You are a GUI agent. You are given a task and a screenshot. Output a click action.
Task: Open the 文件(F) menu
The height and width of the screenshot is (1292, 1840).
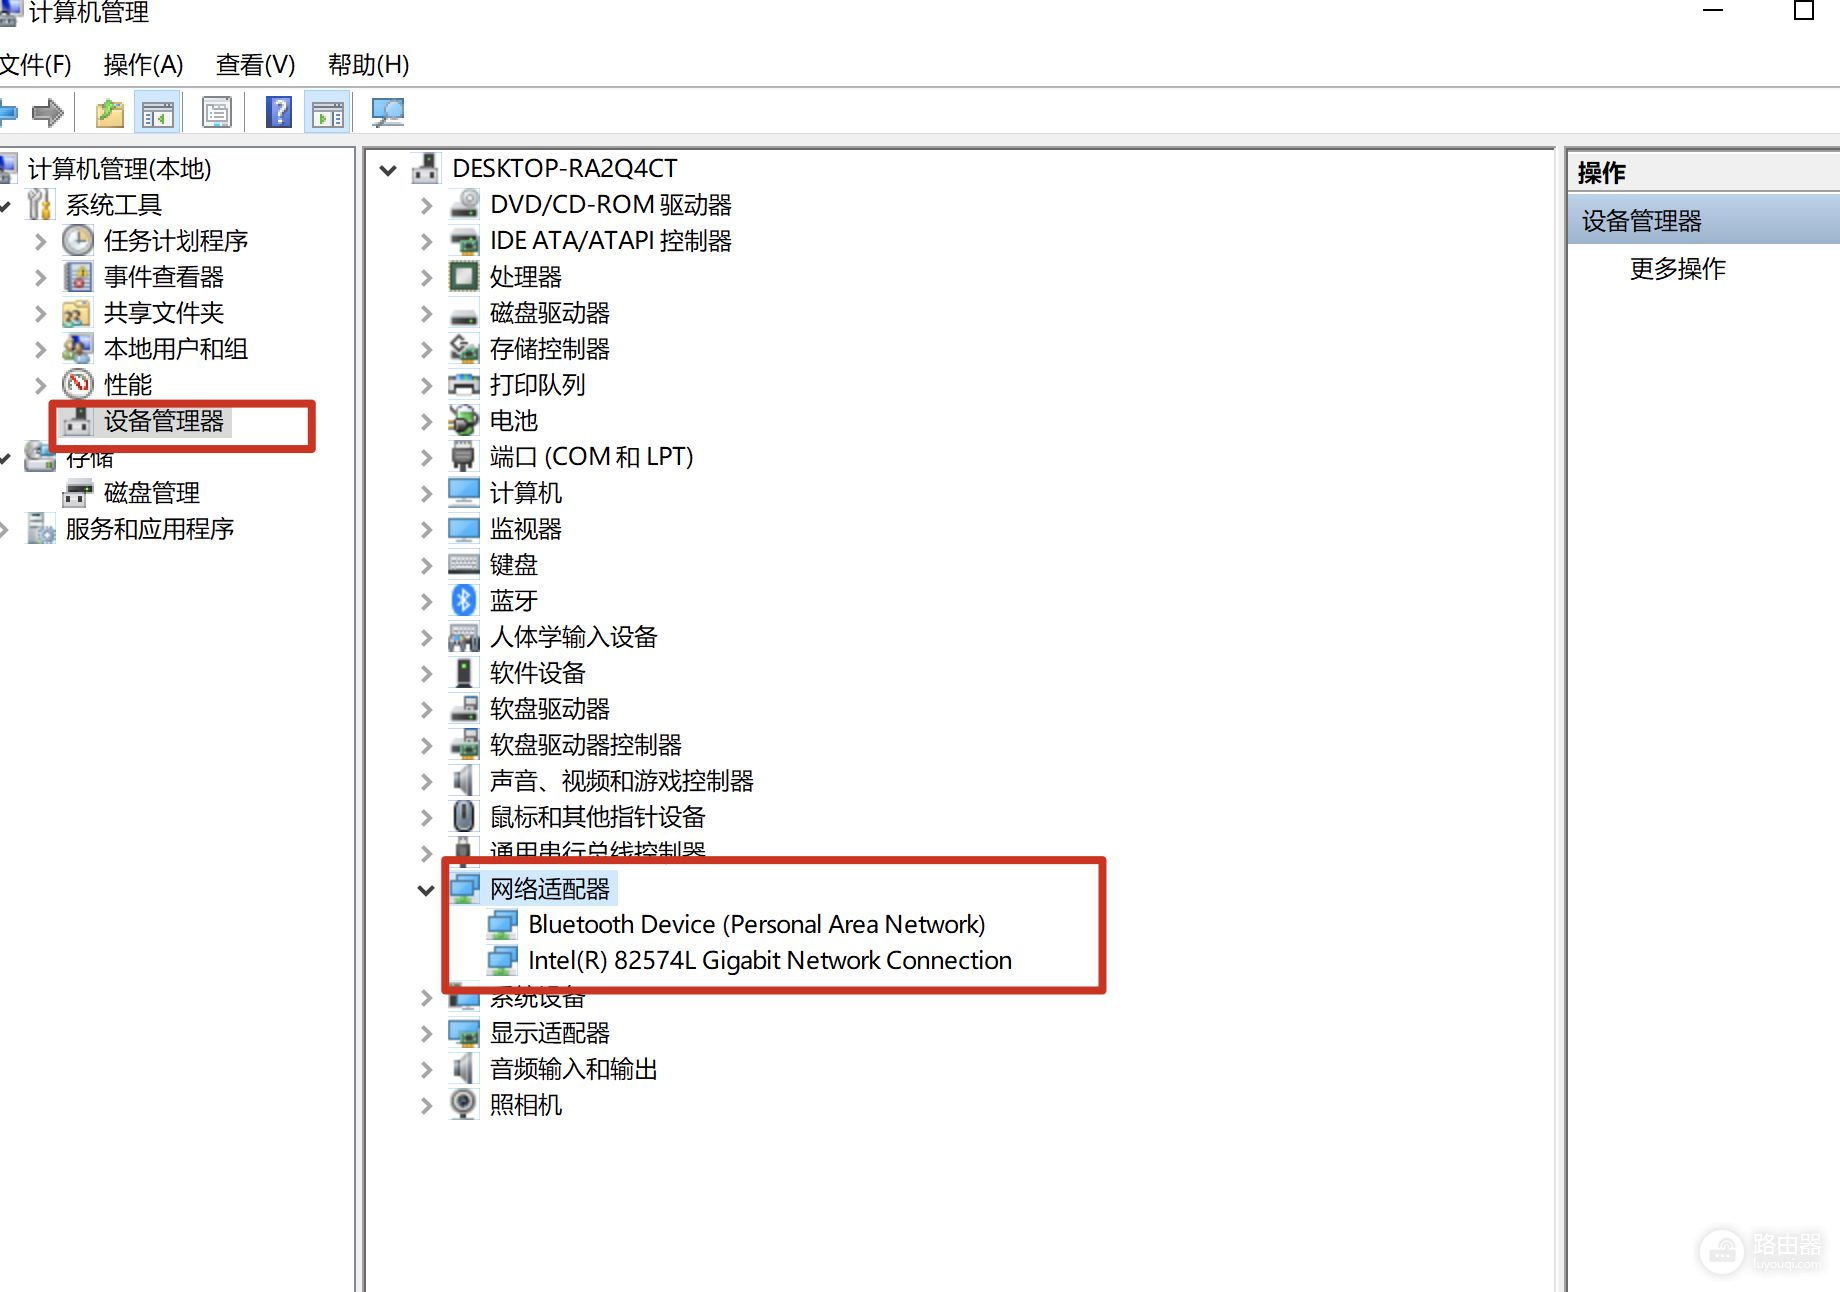pyautogui.click(x=36, y=65)
